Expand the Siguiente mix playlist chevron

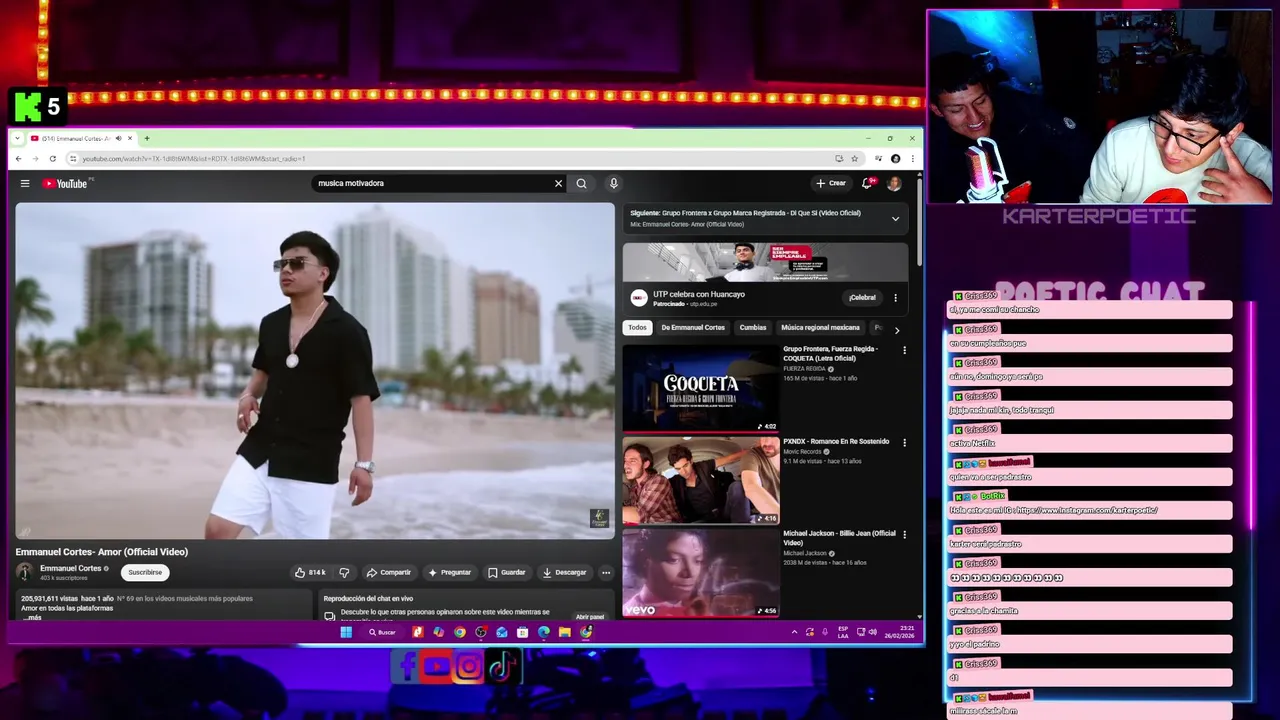(895, 218)
